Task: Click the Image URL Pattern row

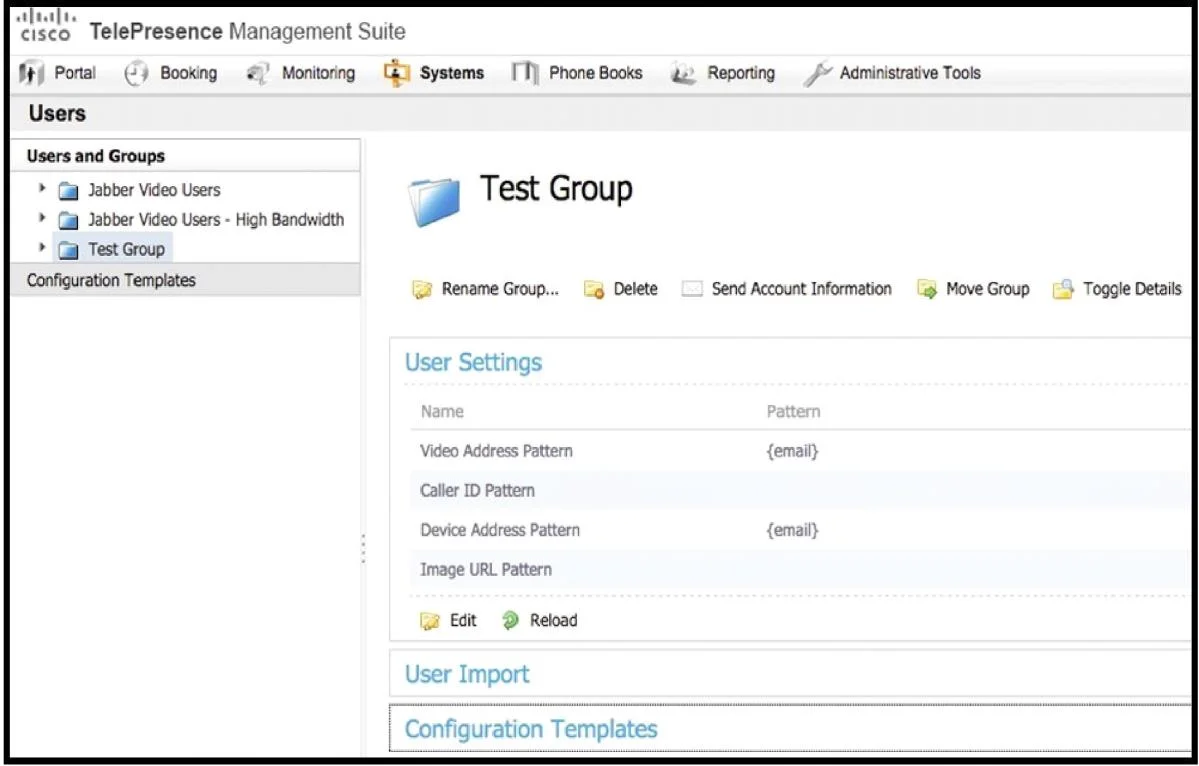Action: pos(799,570)
